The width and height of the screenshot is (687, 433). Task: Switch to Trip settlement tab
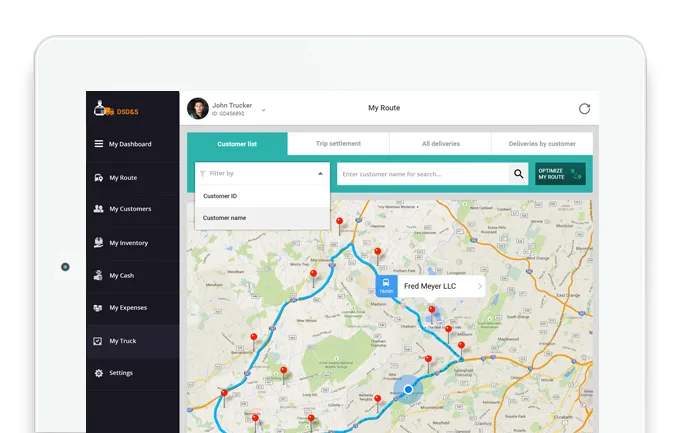tap(338, 144)
